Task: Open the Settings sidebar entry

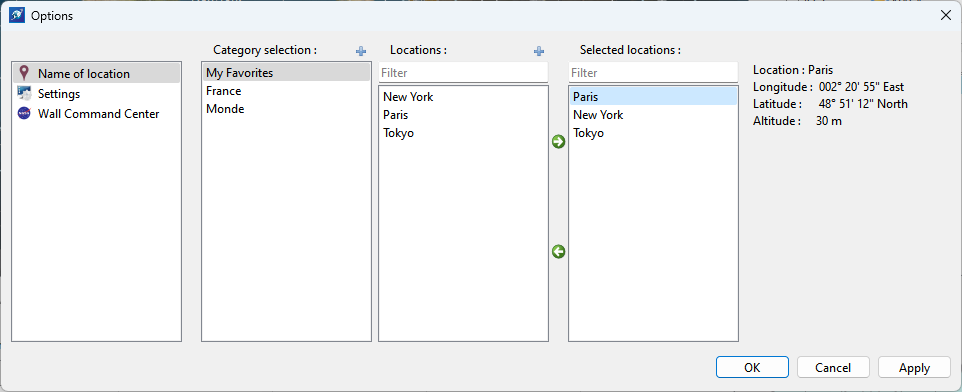Action: coord(97,94)
